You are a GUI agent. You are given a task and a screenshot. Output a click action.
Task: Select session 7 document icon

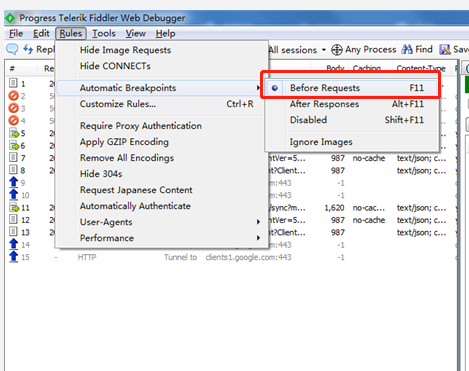coord(13,157)
